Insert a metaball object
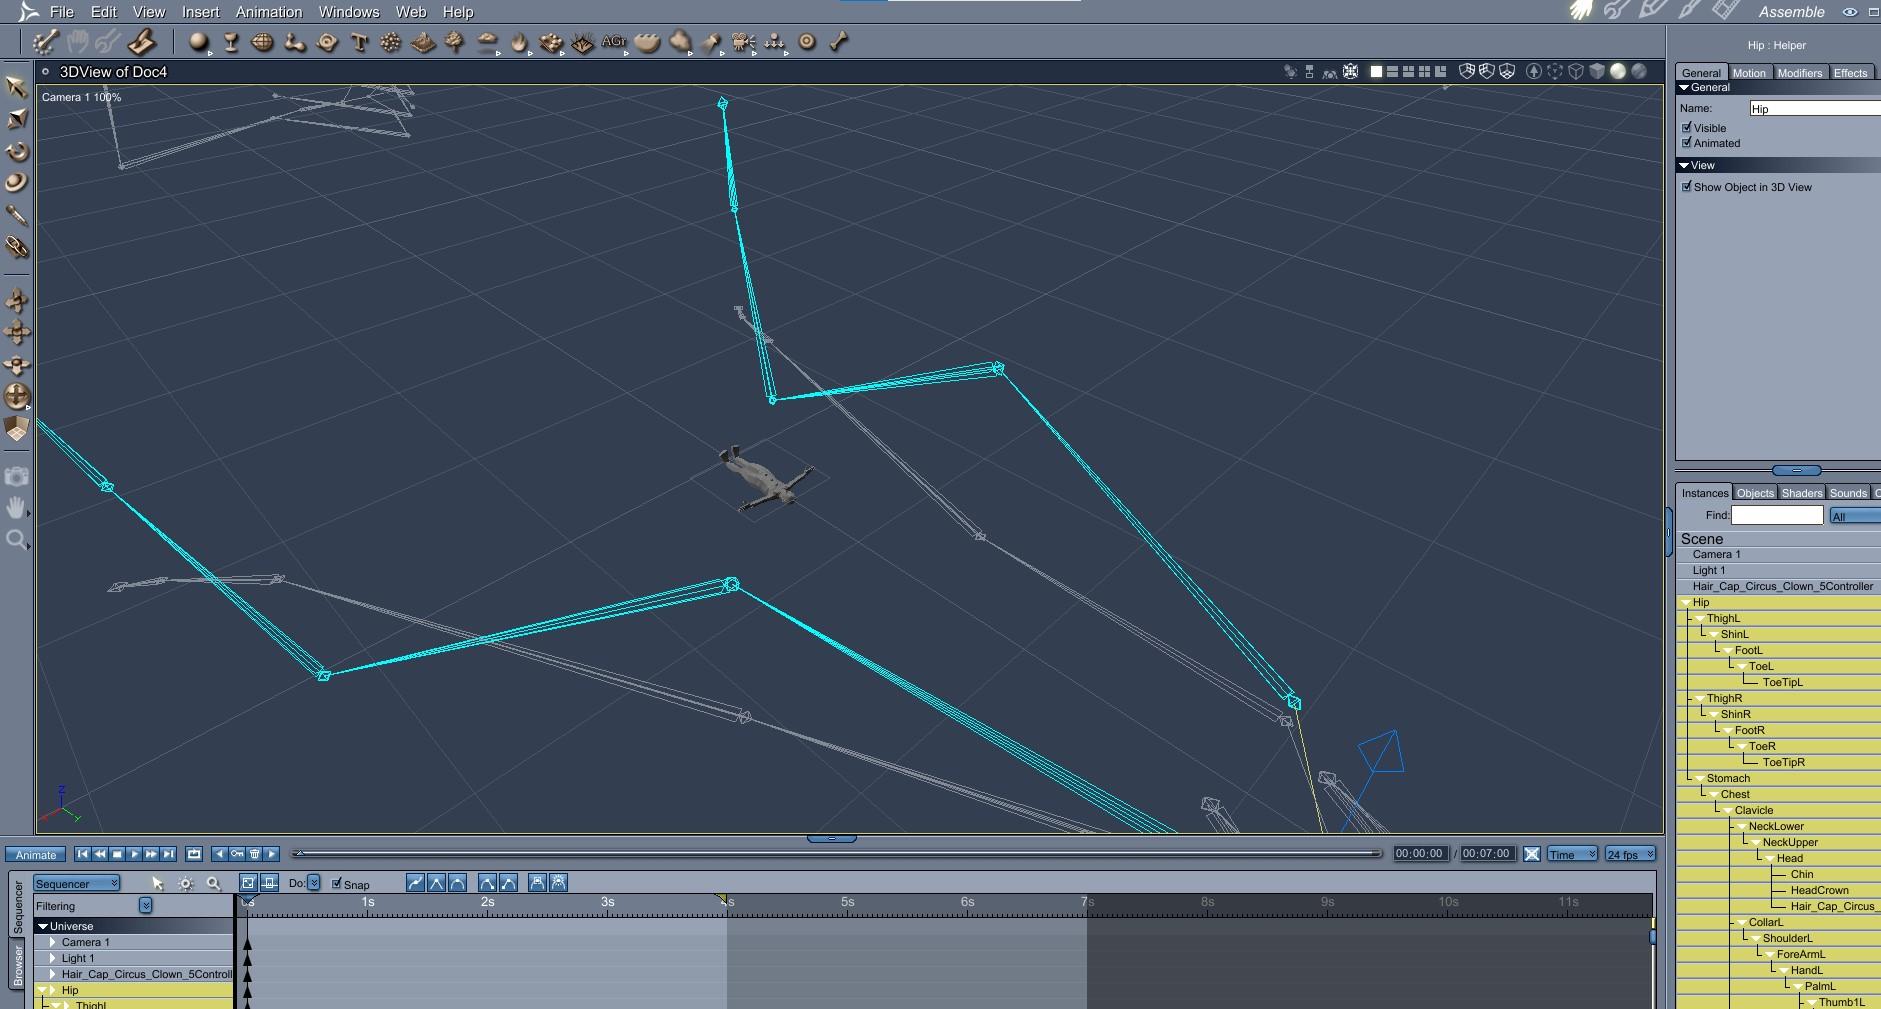Image resolution: width=1881 pixels, height=1009 pixels. coord(294,42)
